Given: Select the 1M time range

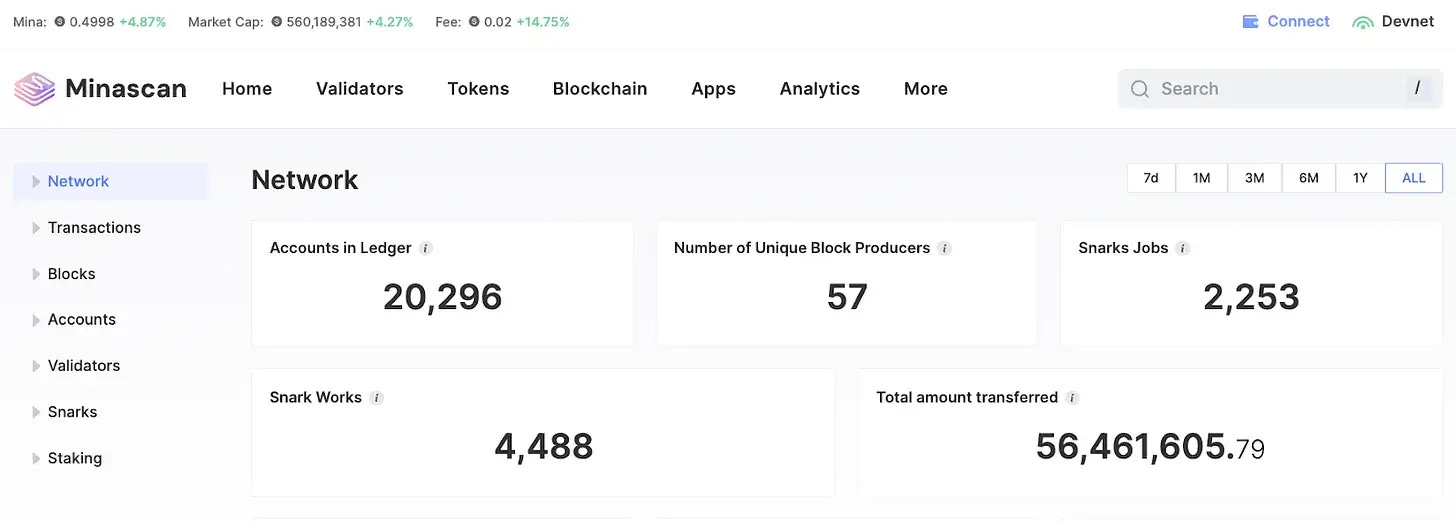Looking at the screenshot, I should click(x=1202, y=178).
